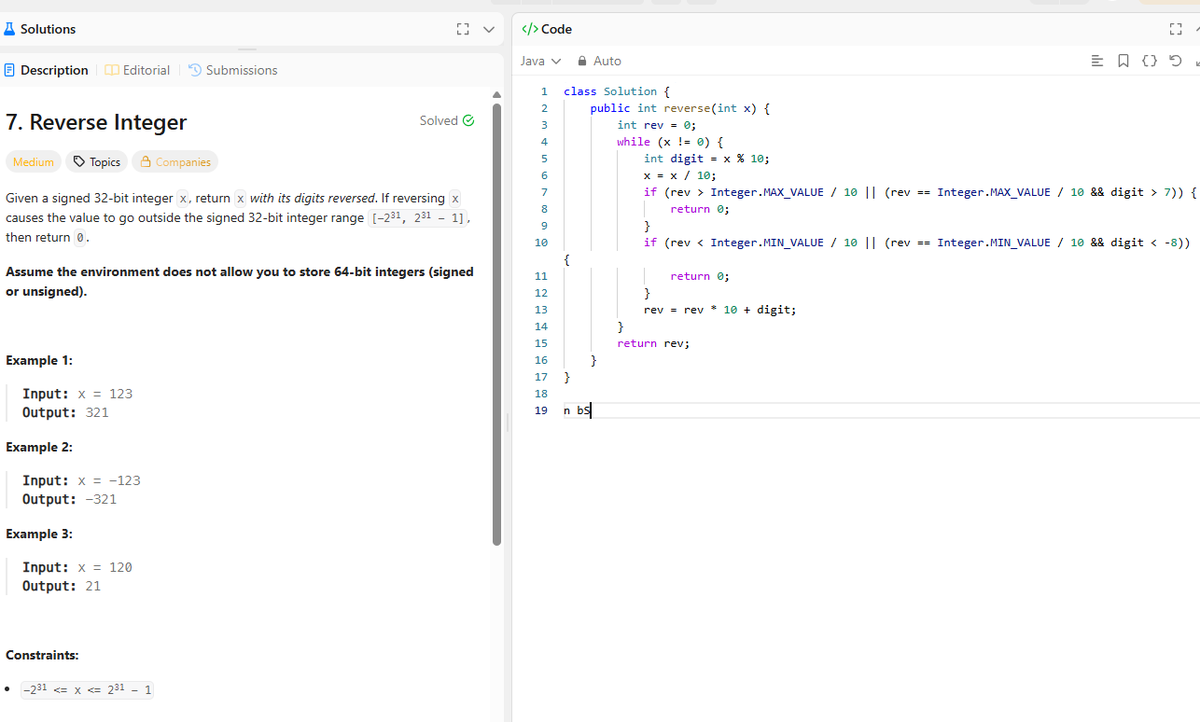
Task: Click the Submissions history clock icon
Action: click(x=195, y=70)
